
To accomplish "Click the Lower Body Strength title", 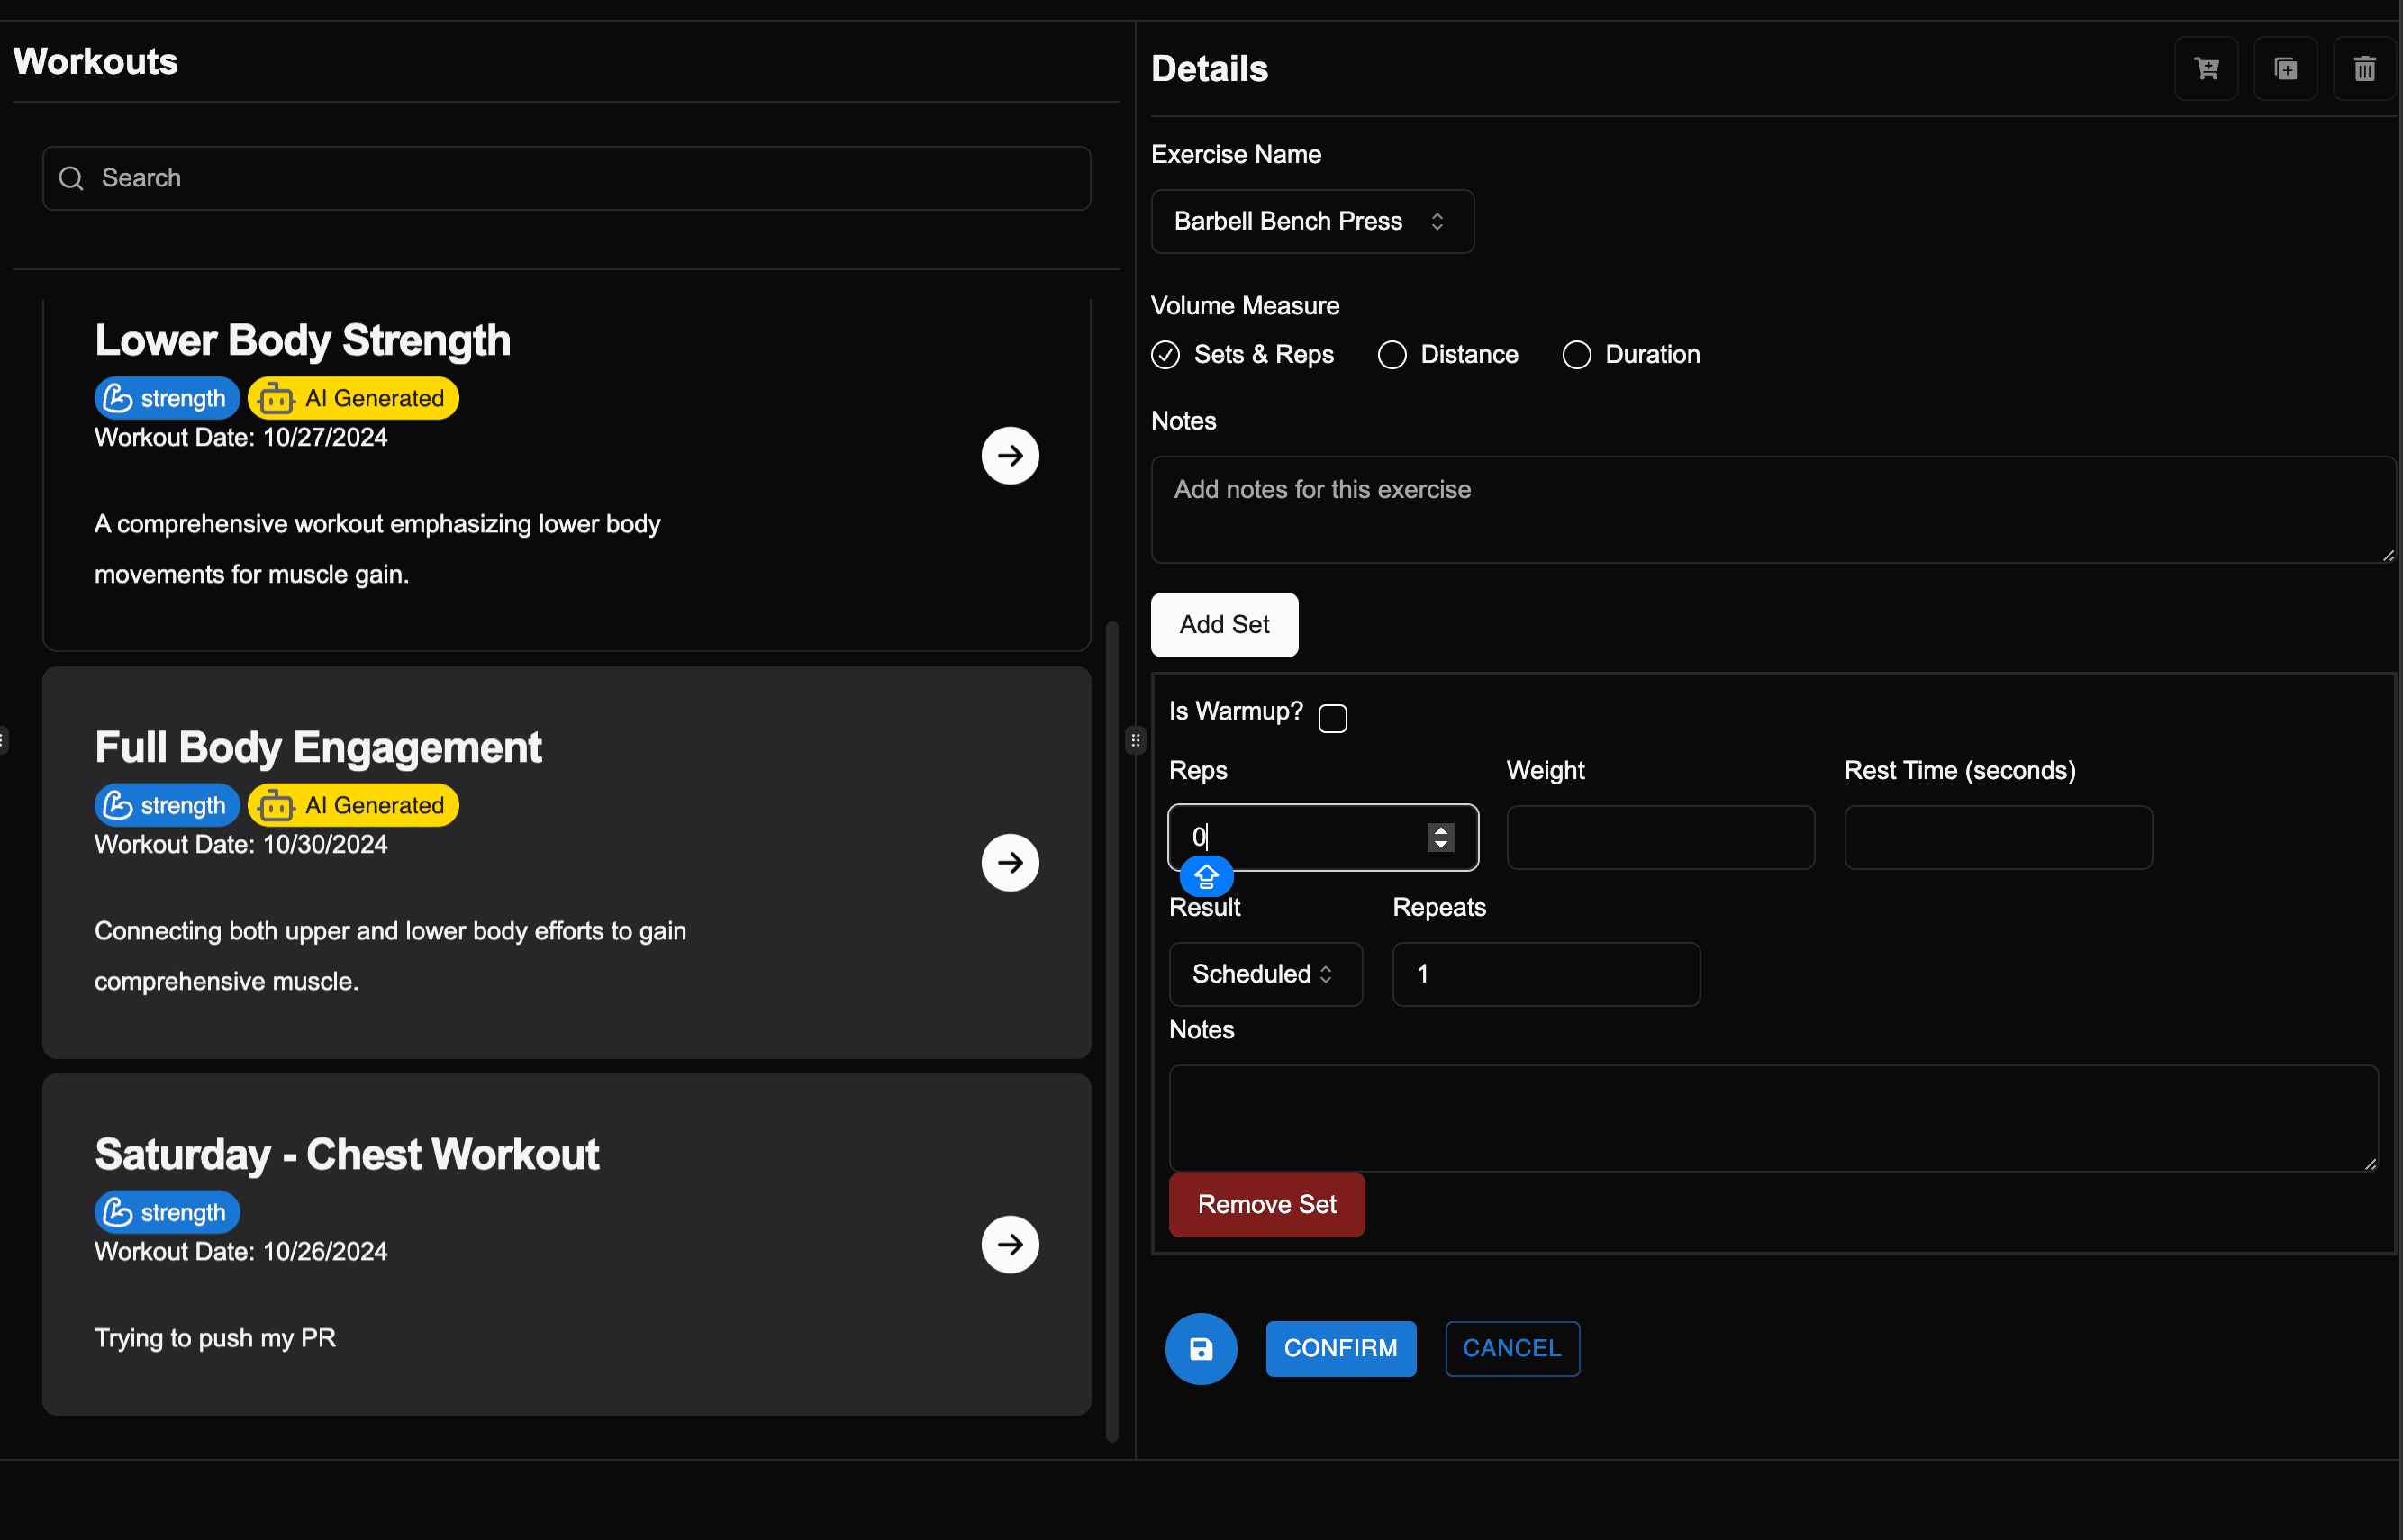I will click(x=303, y=340).
